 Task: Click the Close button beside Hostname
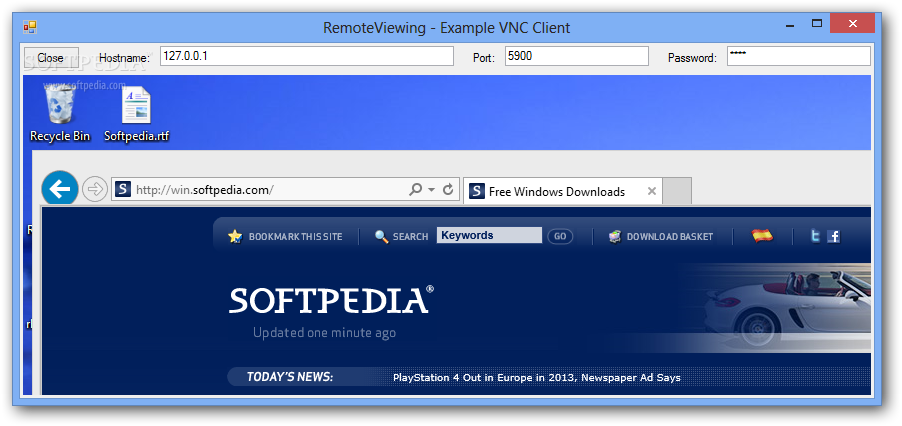tap(51, 57)
